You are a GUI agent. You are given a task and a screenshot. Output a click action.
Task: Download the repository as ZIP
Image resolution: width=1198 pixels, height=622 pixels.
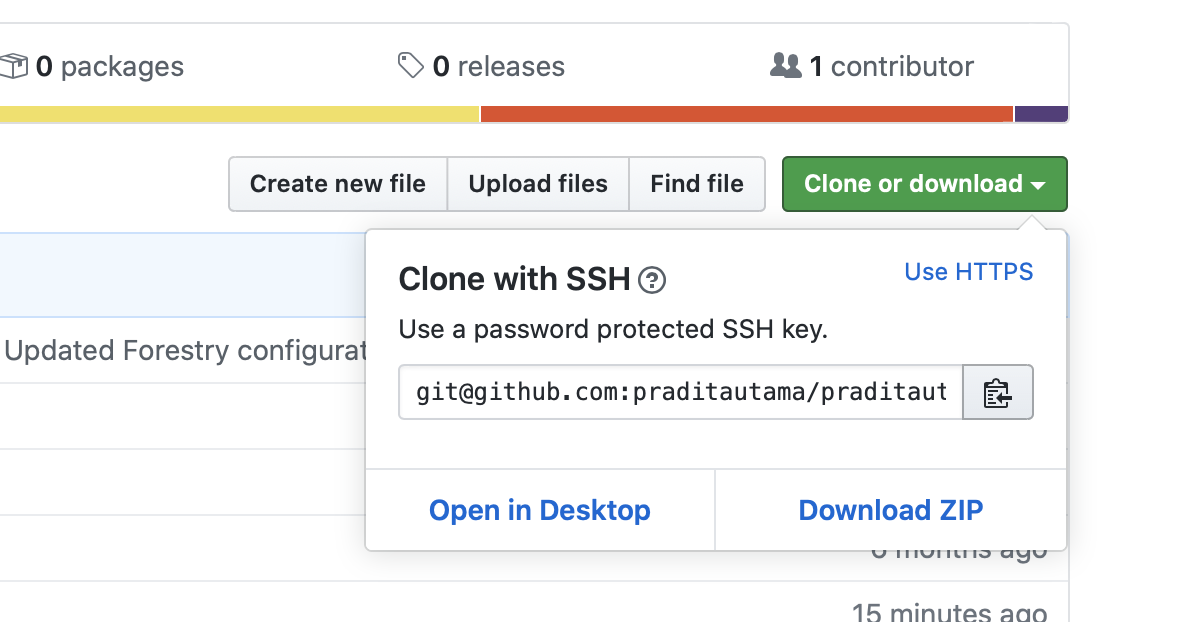tap(891, 510)
